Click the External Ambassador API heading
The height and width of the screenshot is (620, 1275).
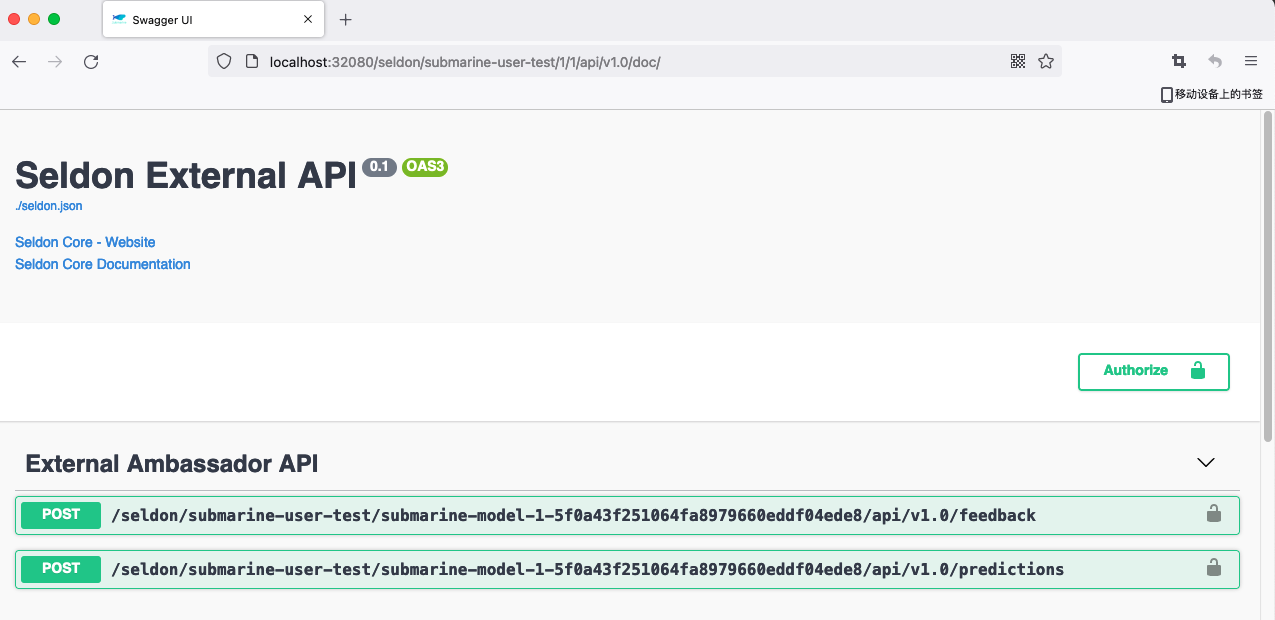[x=172, y=464]
